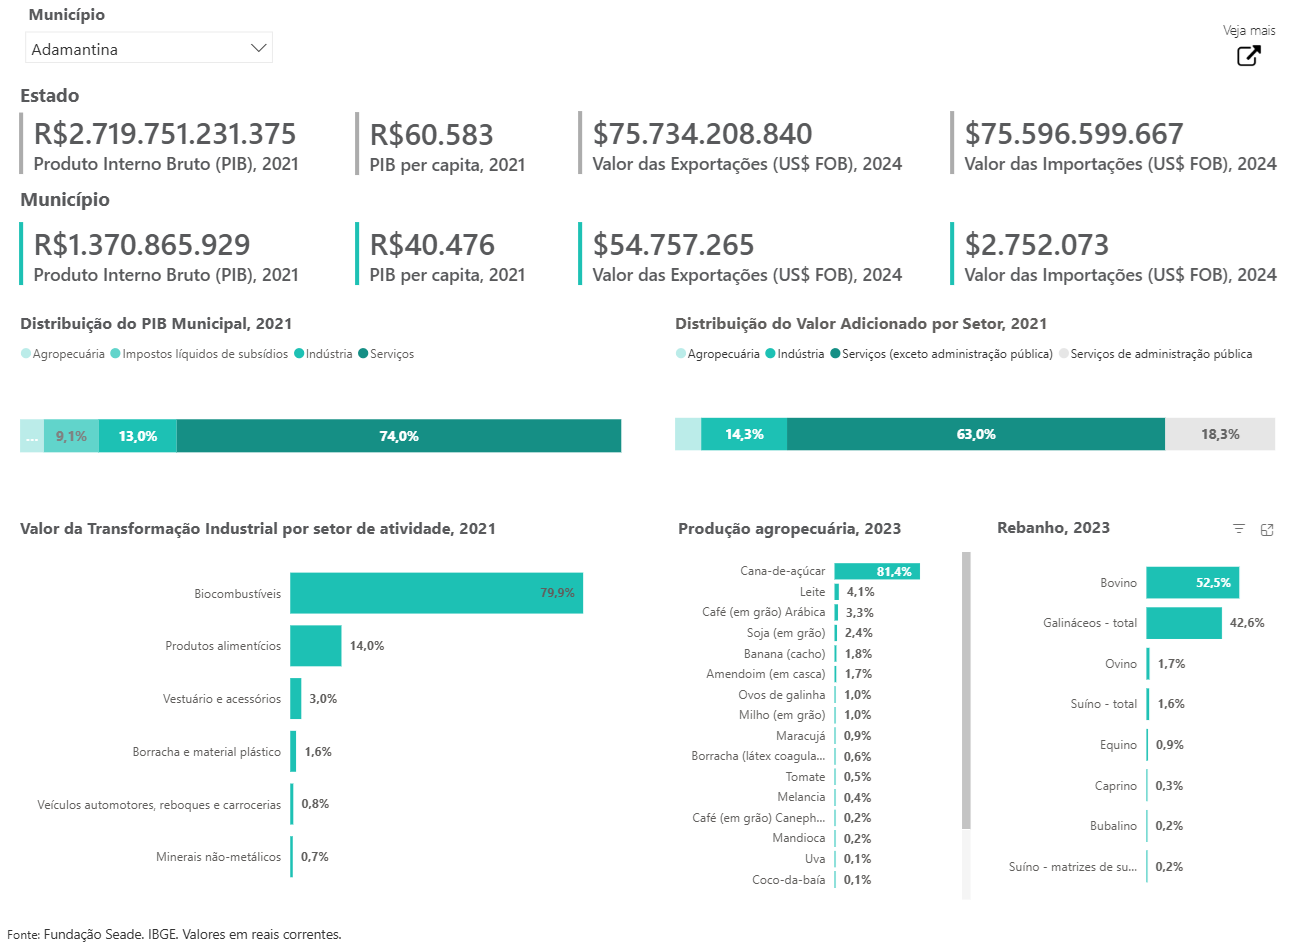Click Serviços legend dot in PIB Municipal chart

364,354
